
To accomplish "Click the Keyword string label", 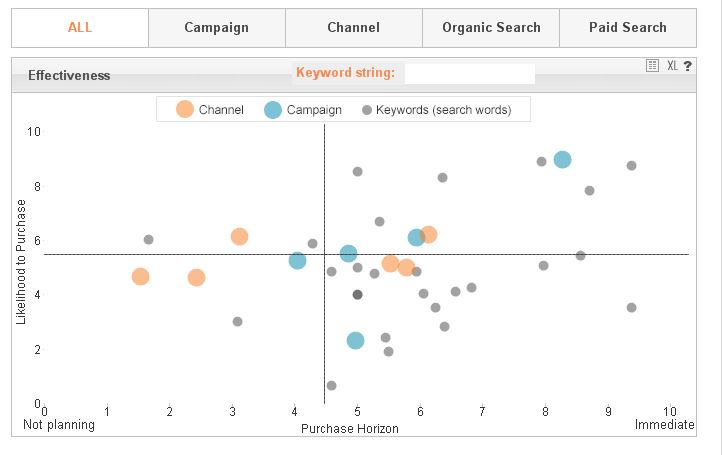I will [345, 73].
